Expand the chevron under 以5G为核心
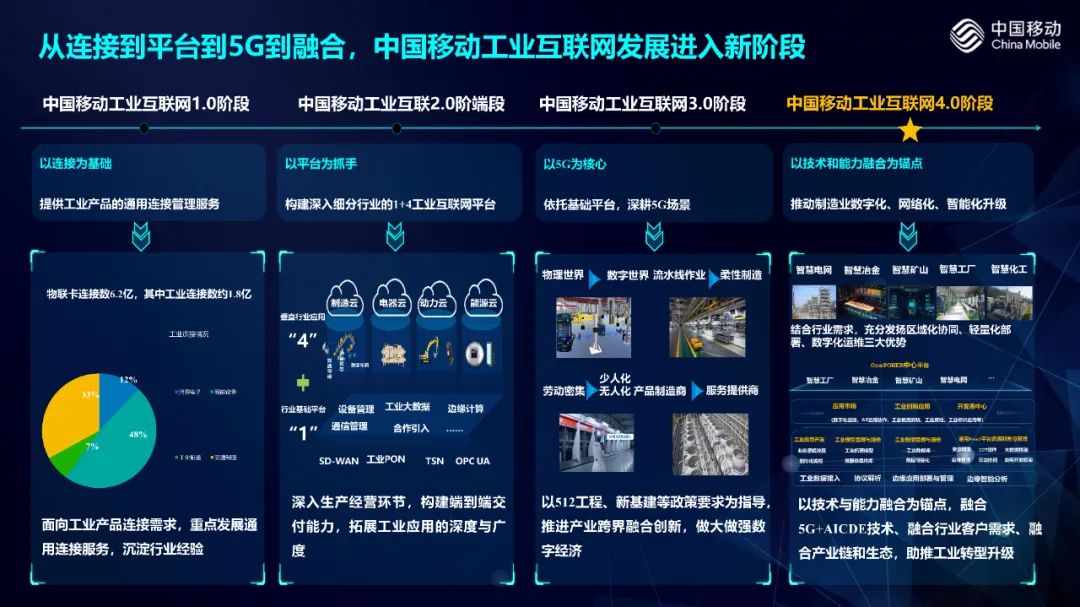The width and height of the screenshot is (1080, 607). click(x=653, y=237)
